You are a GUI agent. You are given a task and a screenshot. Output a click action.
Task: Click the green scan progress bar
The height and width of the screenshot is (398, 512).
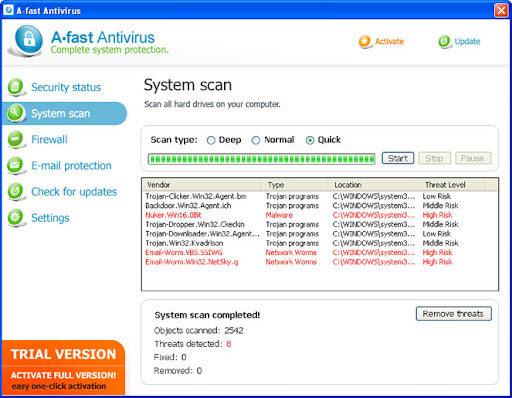click(x=262, y=159)
